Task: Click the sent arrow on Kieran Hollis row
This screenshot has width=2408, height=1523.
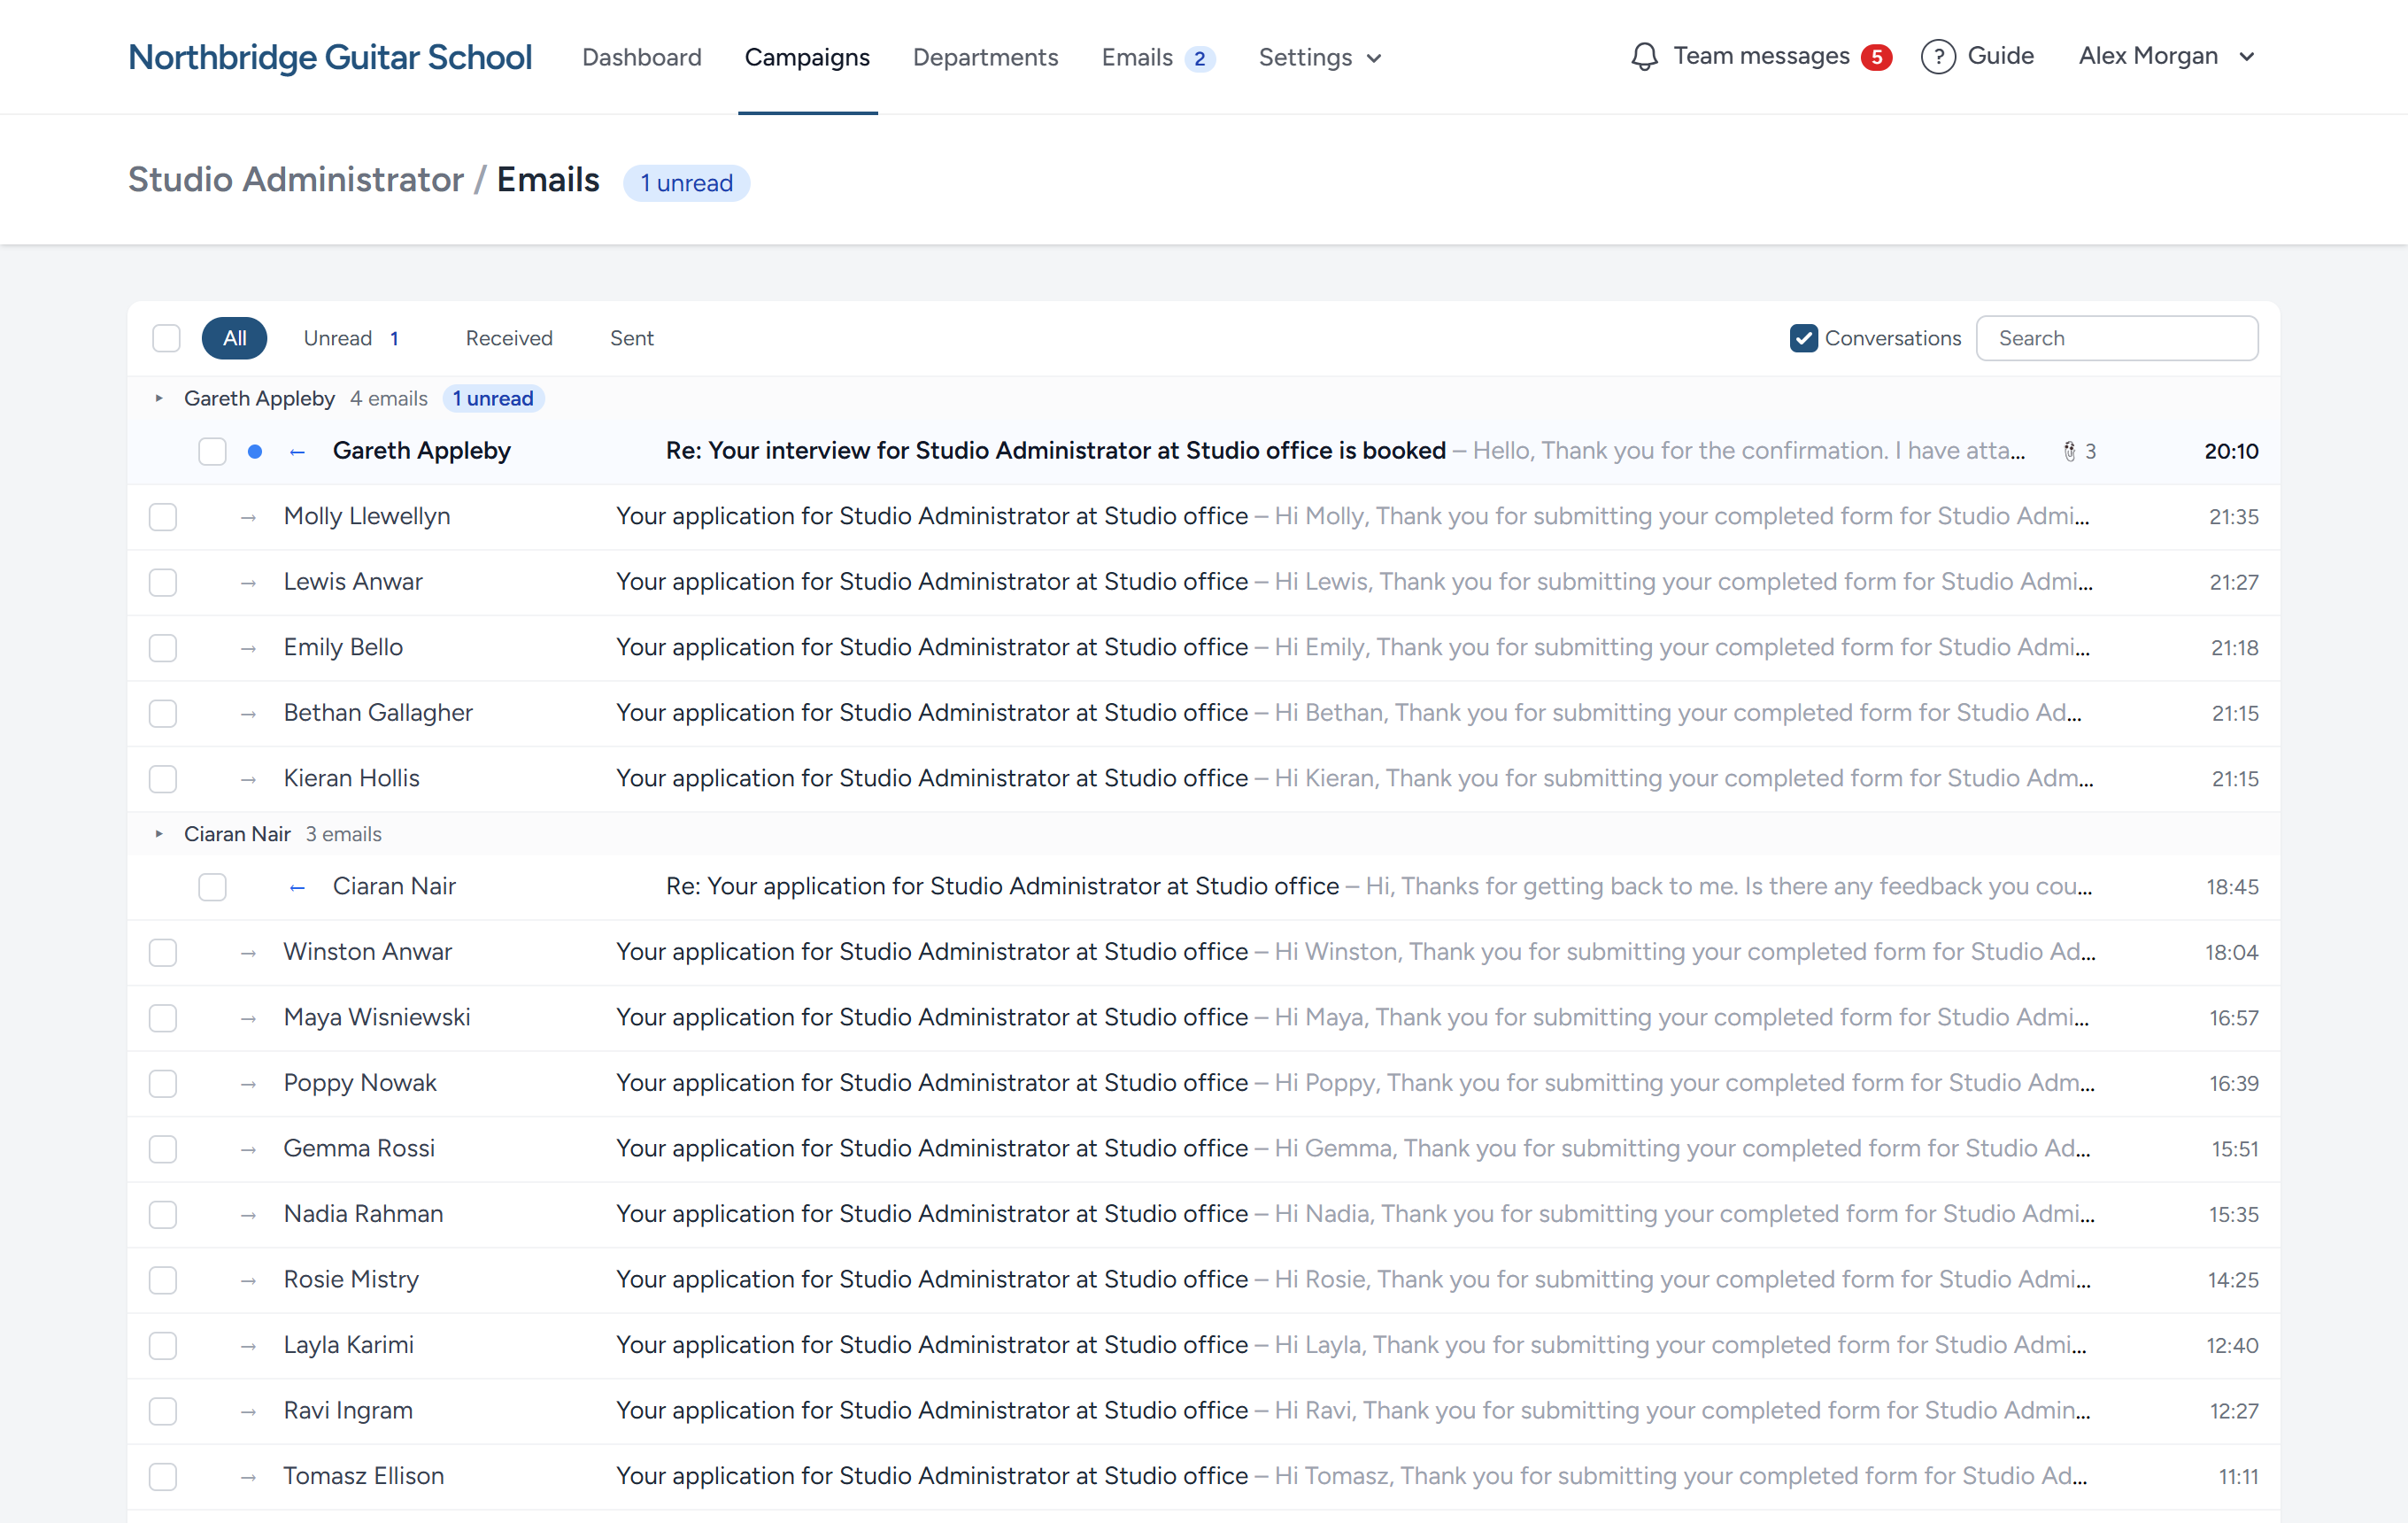Action: (x=248, y=780)
